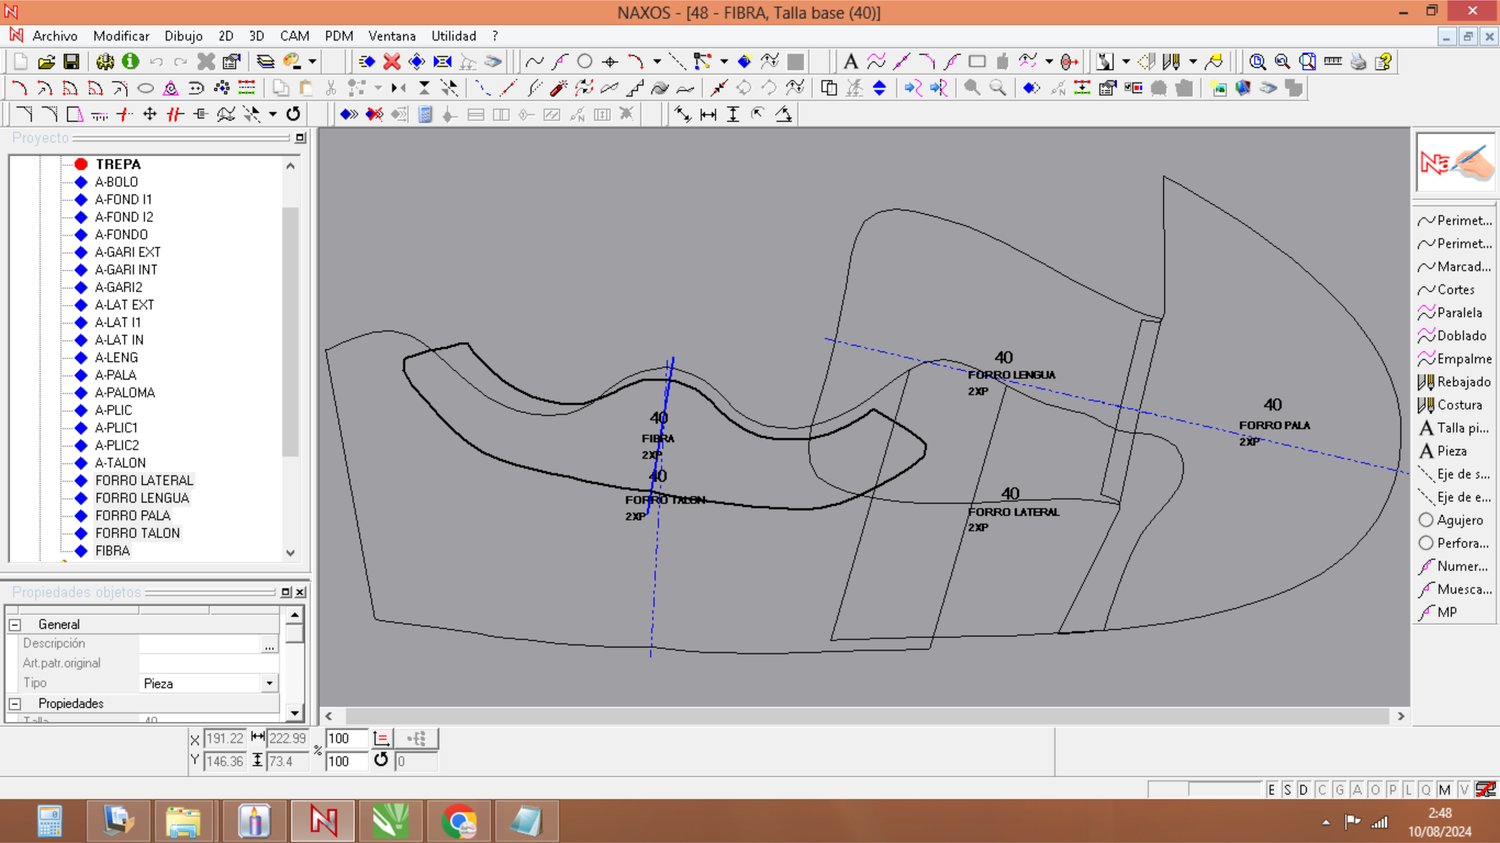This screenshot has width=1500, height=843.
Task: Open the Dibujo menu
Action: tap(183, 36)
